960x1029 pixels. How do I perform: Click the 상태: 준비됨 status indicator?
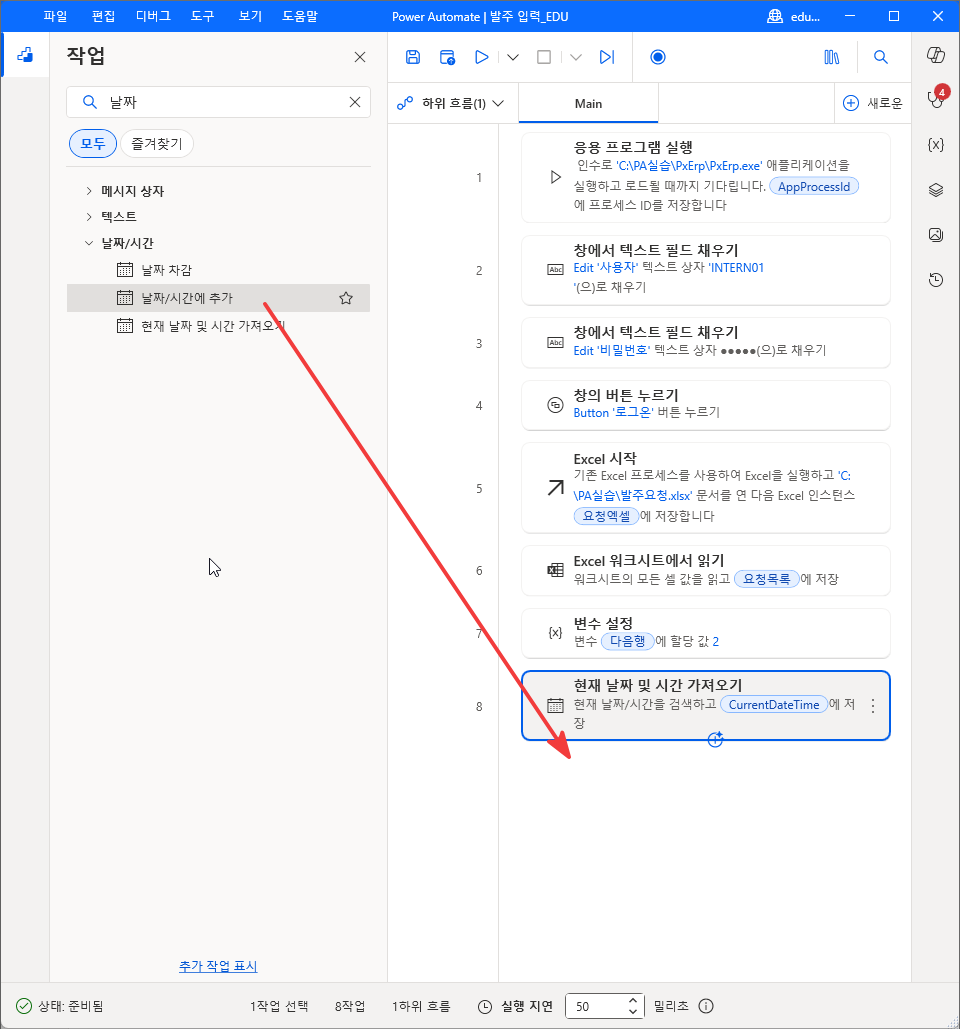(x=59, y=1006)
